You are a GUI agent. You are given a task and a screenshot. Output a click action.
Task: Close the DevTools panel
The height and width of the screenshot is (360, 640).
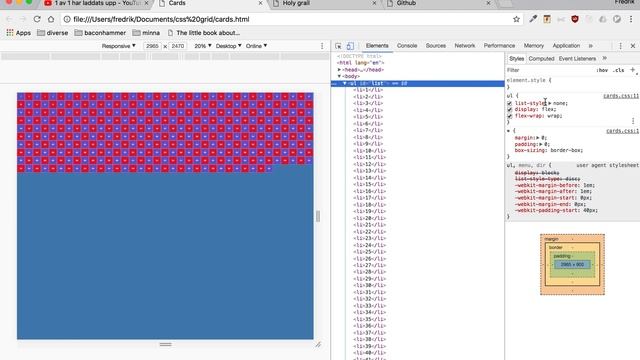click(633, 46)
